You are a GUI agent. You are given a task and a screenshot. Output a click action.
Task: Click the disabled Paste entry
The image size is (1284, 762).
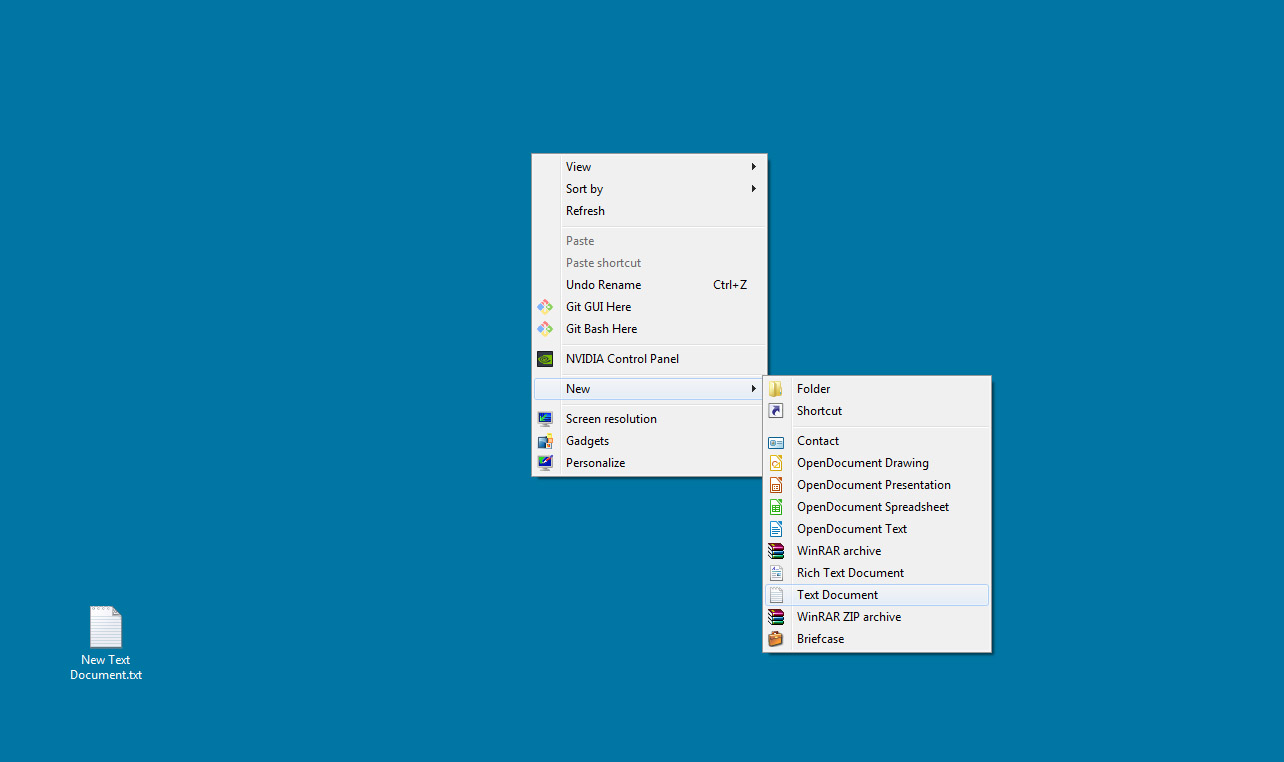point(649,241)
